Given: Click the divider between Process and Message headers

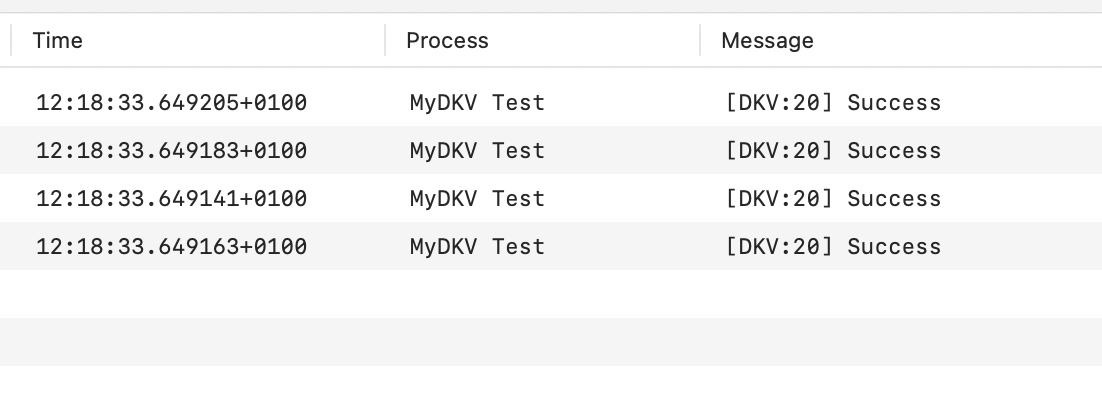Looking at the screenshot, I should (x=700, y=40).
